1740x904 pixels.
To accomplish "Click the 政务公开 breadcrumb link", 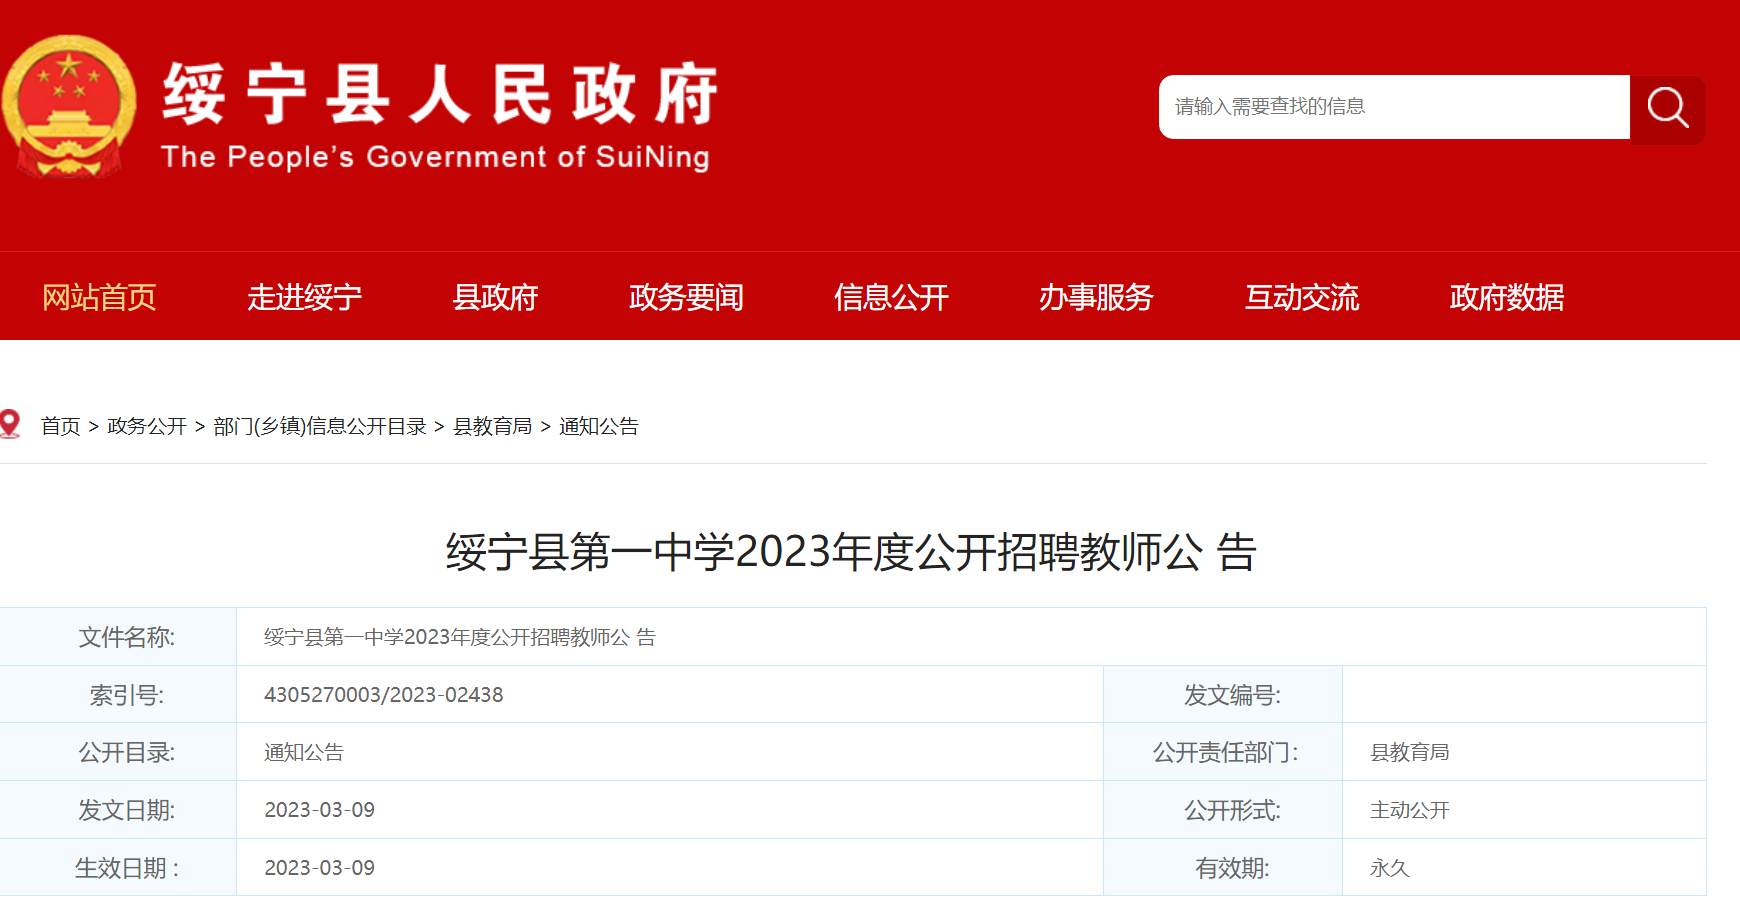I will 147,426.
